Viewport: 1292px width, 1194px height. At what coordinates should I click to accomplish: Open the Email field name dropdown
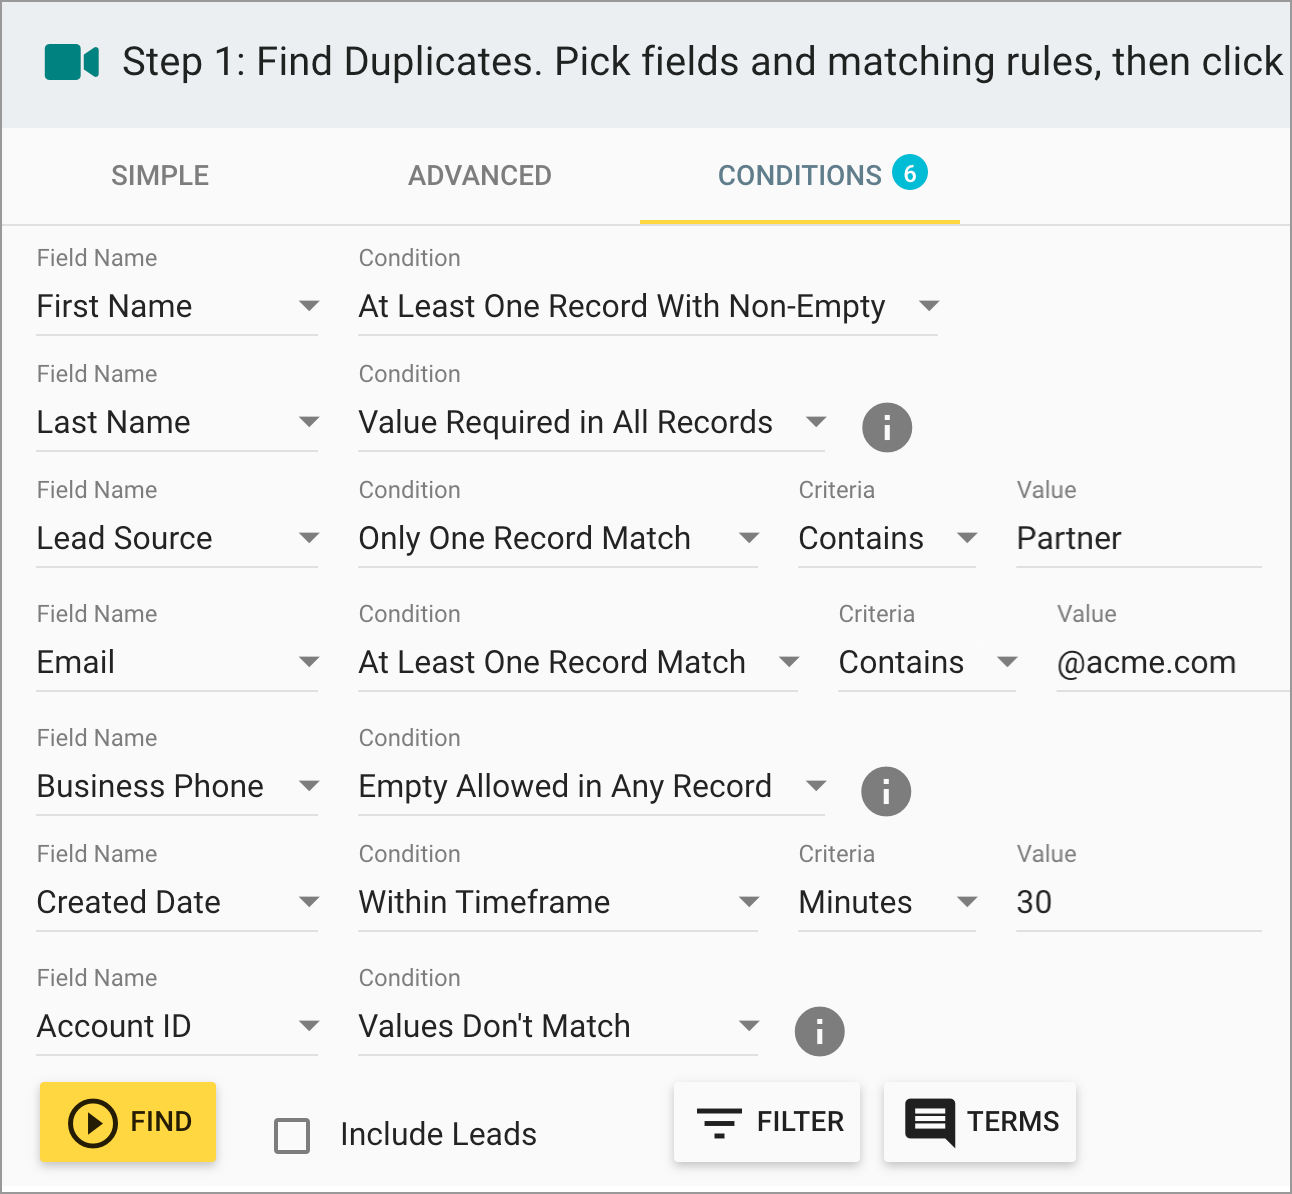pos(177,662)
